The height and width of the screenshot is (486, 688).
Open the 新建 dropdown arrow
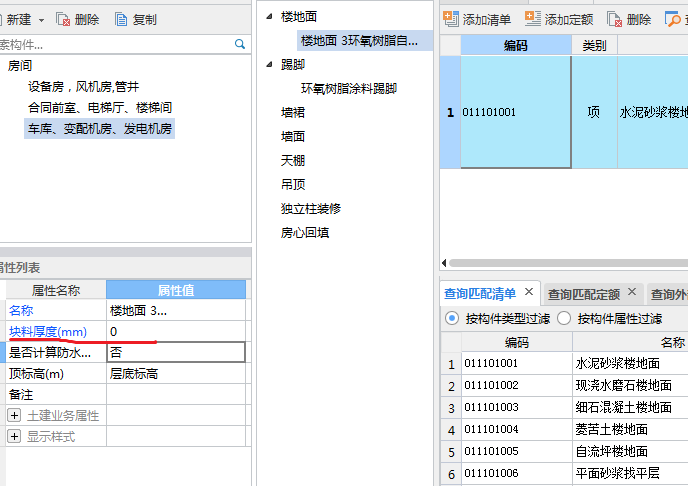41,20
